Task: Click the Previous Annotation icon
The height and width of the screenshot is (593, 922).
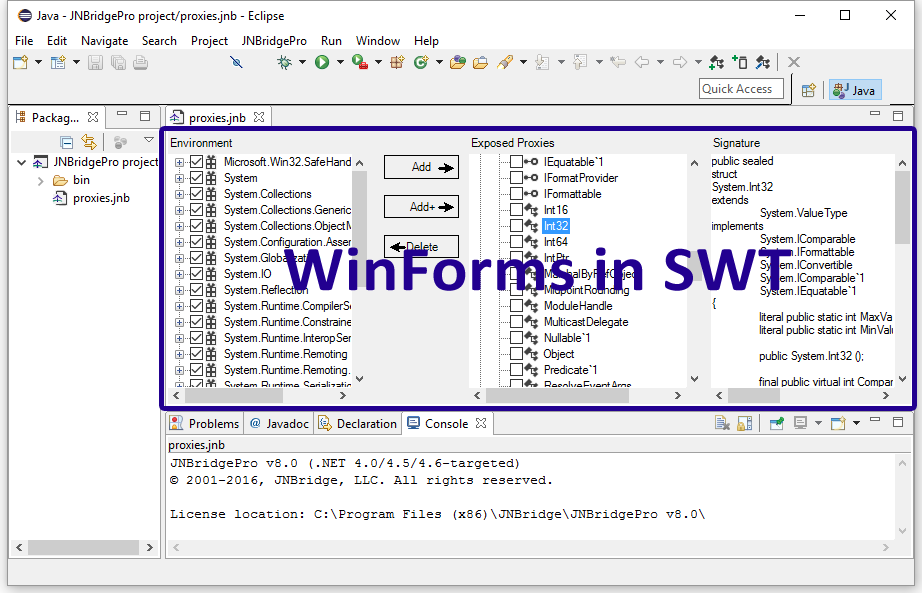Action: point(580,62)
